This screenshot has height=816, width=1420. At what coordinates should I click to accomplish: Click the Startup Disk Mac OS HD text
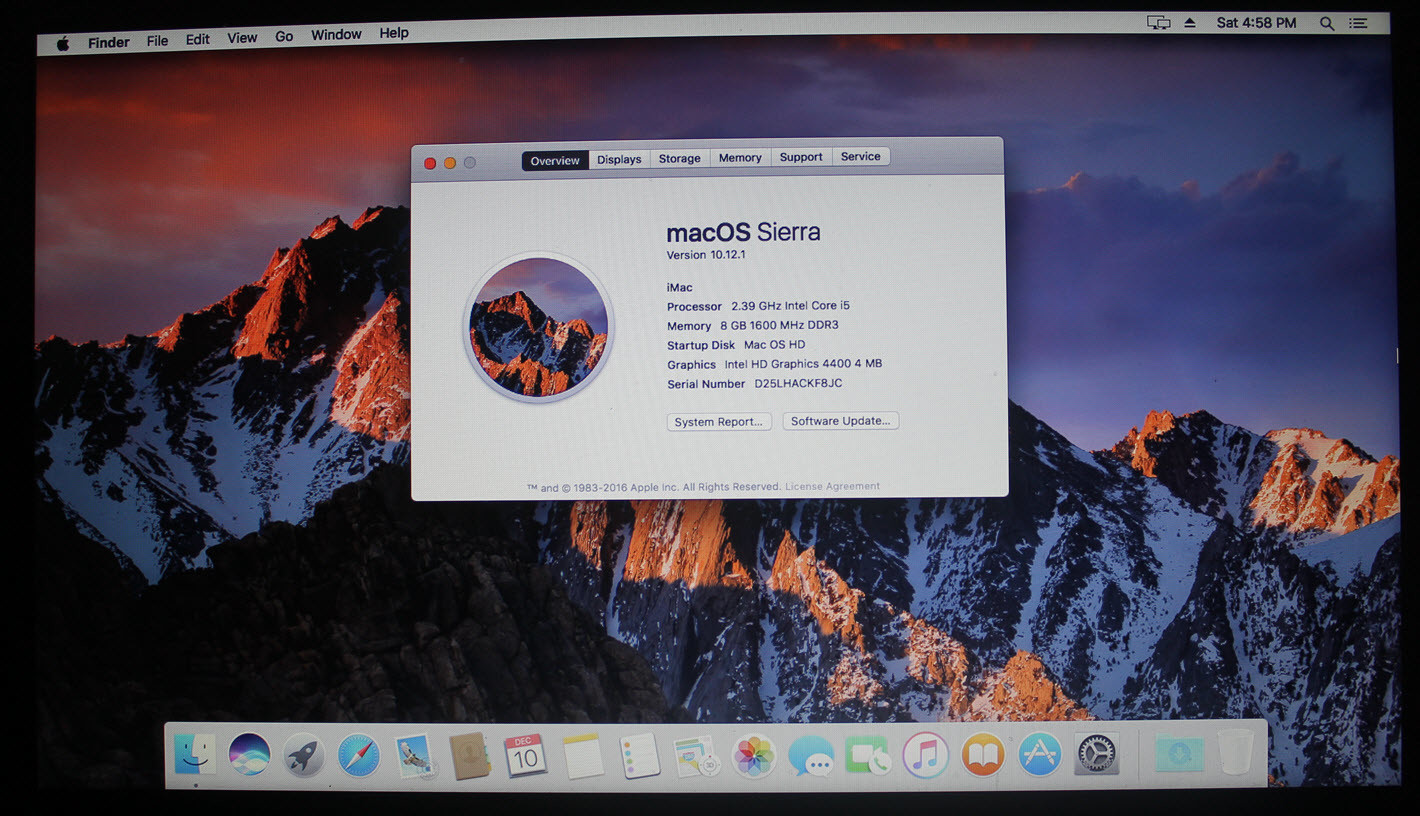click(736, 345)
